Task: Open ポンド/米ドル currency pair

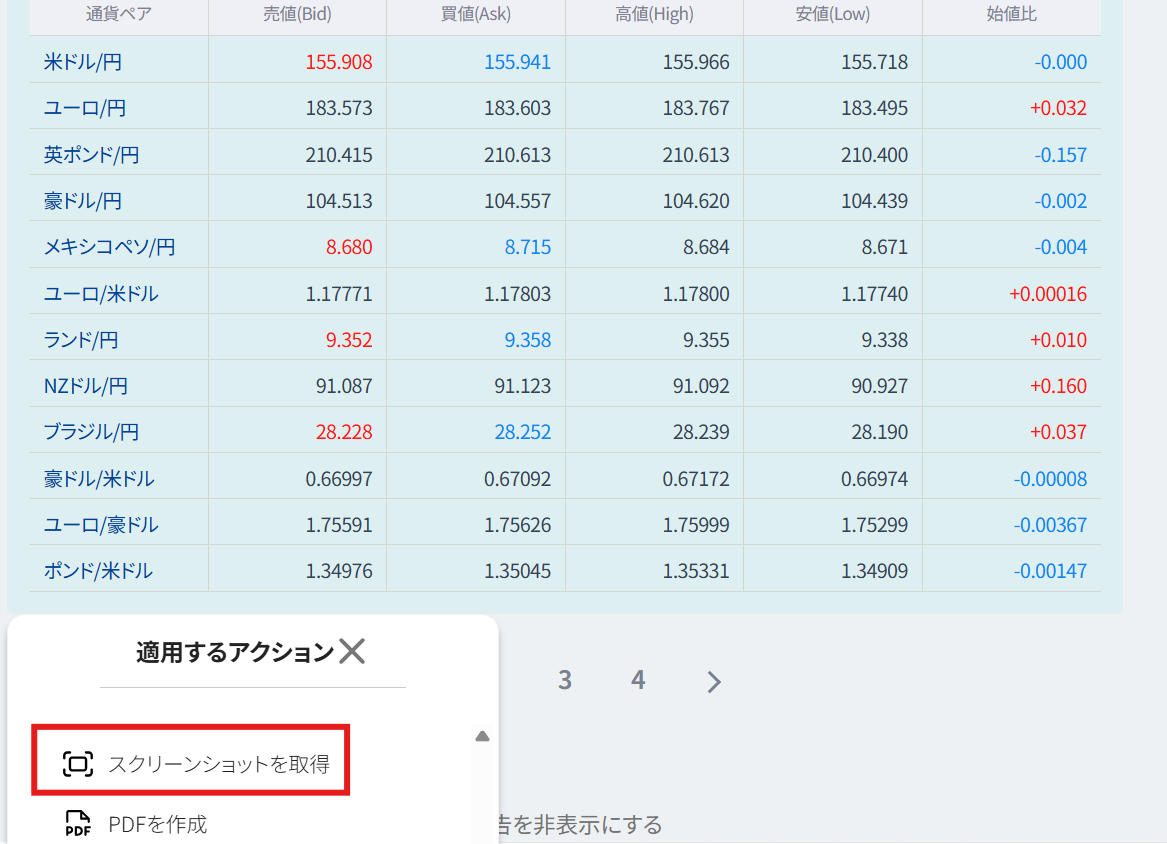Action: (98, 571)
